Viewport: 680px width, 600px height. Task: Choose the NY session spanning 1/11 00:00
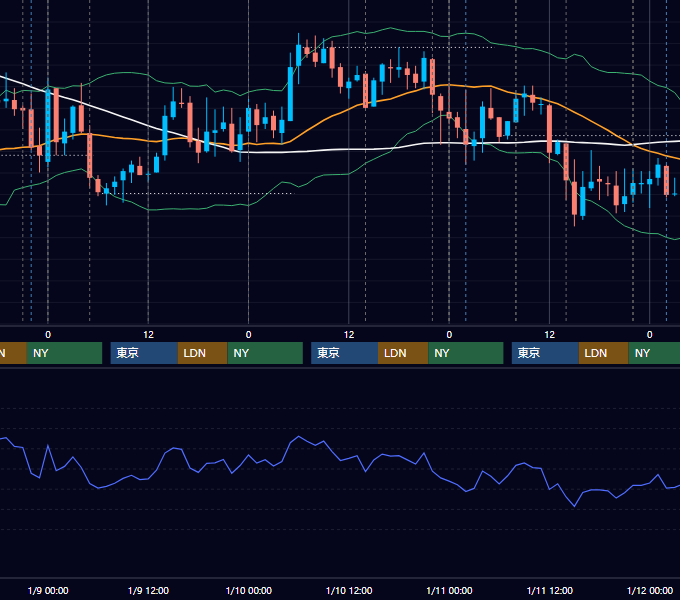tap(466, 353)
